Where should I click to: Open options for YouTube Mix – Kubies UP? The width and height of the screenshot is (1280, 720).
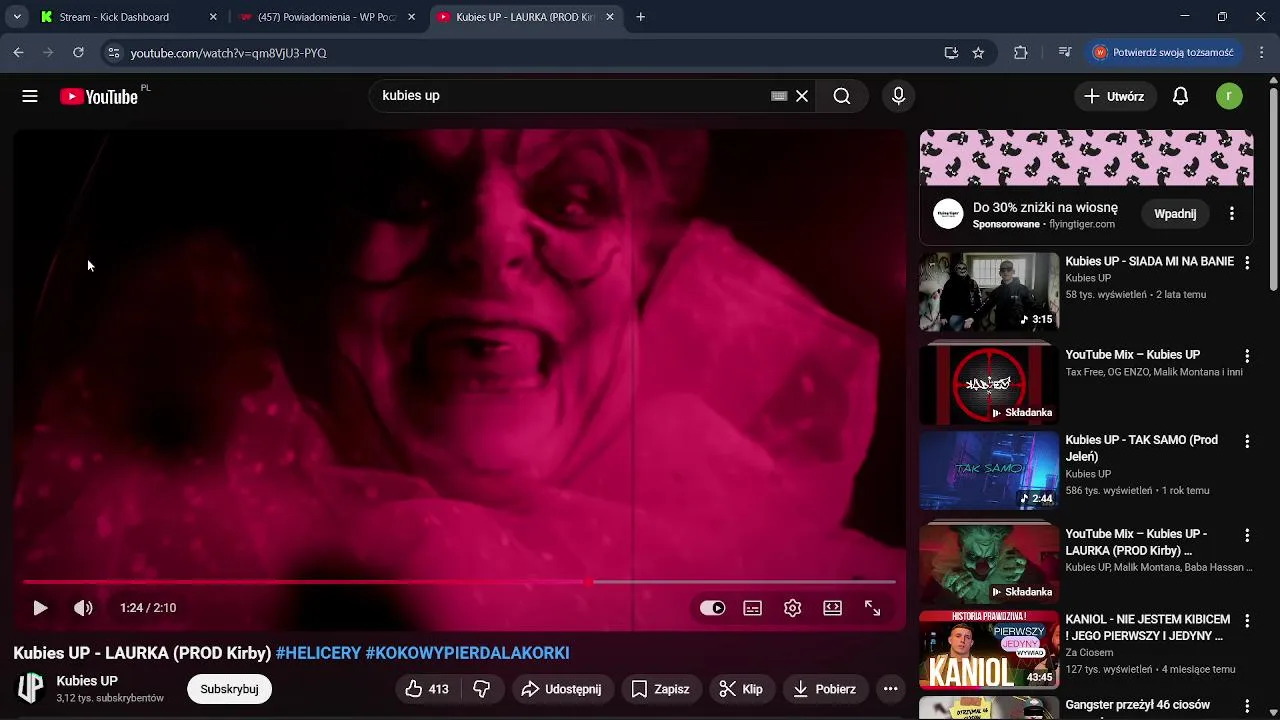tap(1247, 356)
